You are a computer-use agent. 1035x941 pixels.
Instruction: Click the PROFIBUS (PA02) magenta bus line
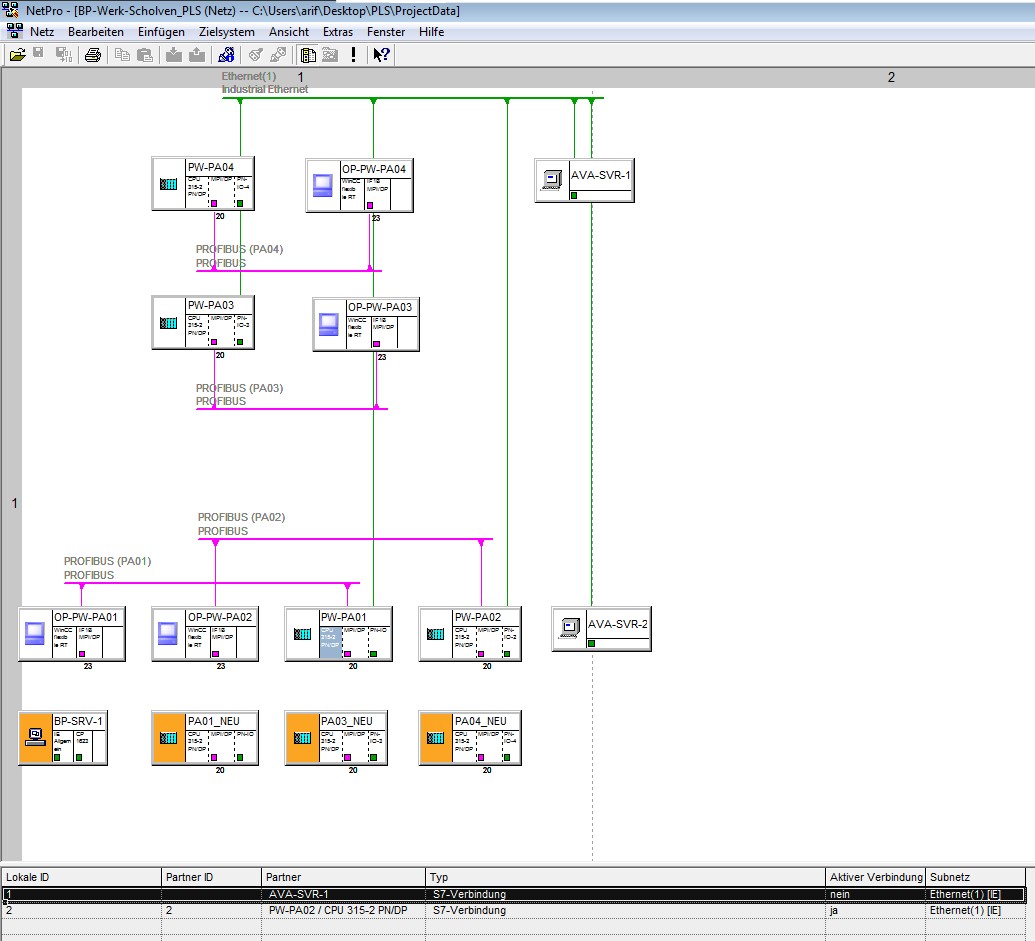point(345,539)
